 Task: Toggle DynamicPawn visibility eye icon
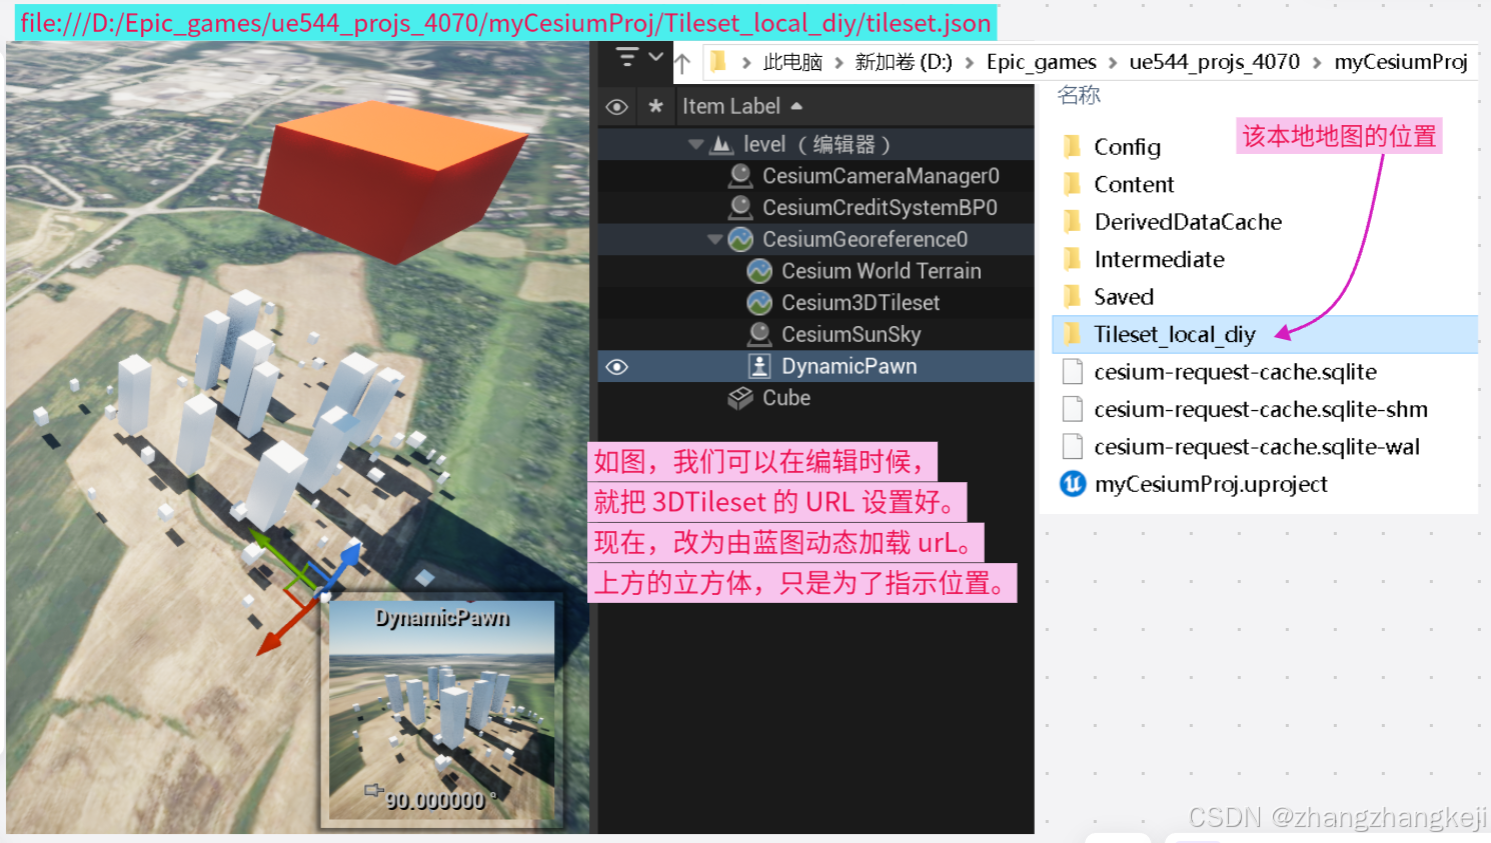(616, 366)
